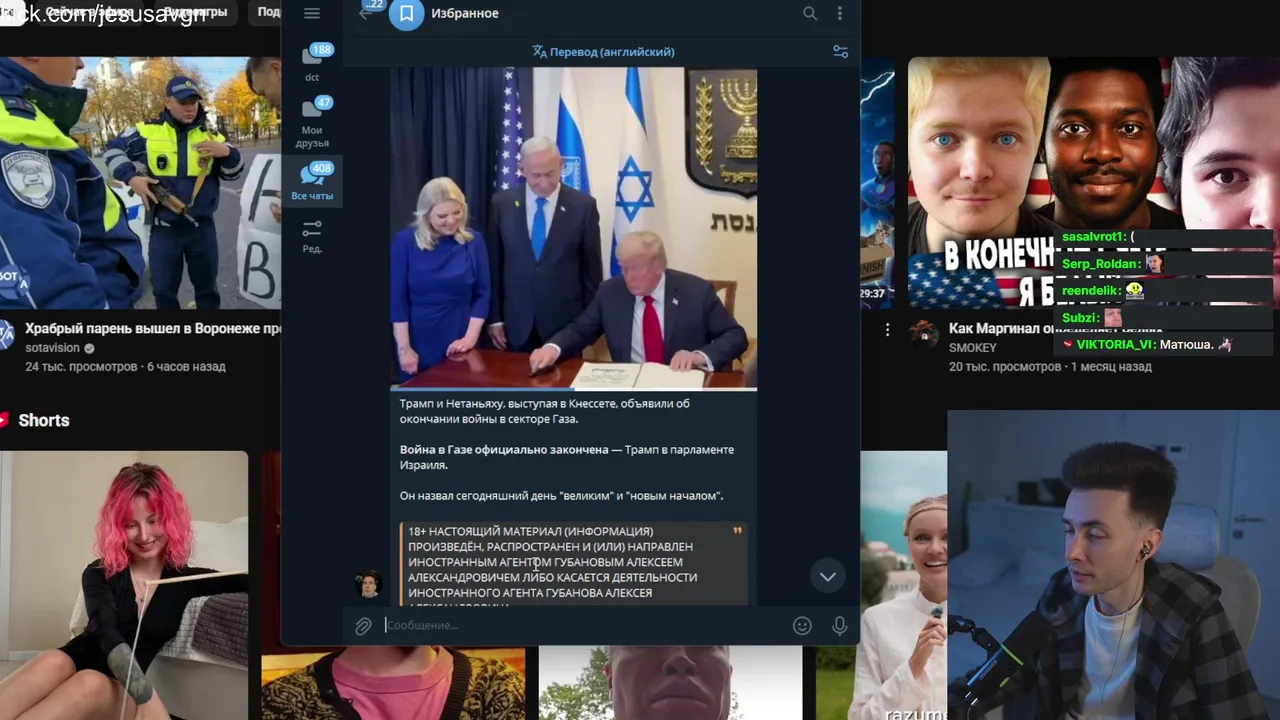Open the three-dot menu beside SMOKEY video
Viewport: 1280px width, 720px height.
click(887, 329)
